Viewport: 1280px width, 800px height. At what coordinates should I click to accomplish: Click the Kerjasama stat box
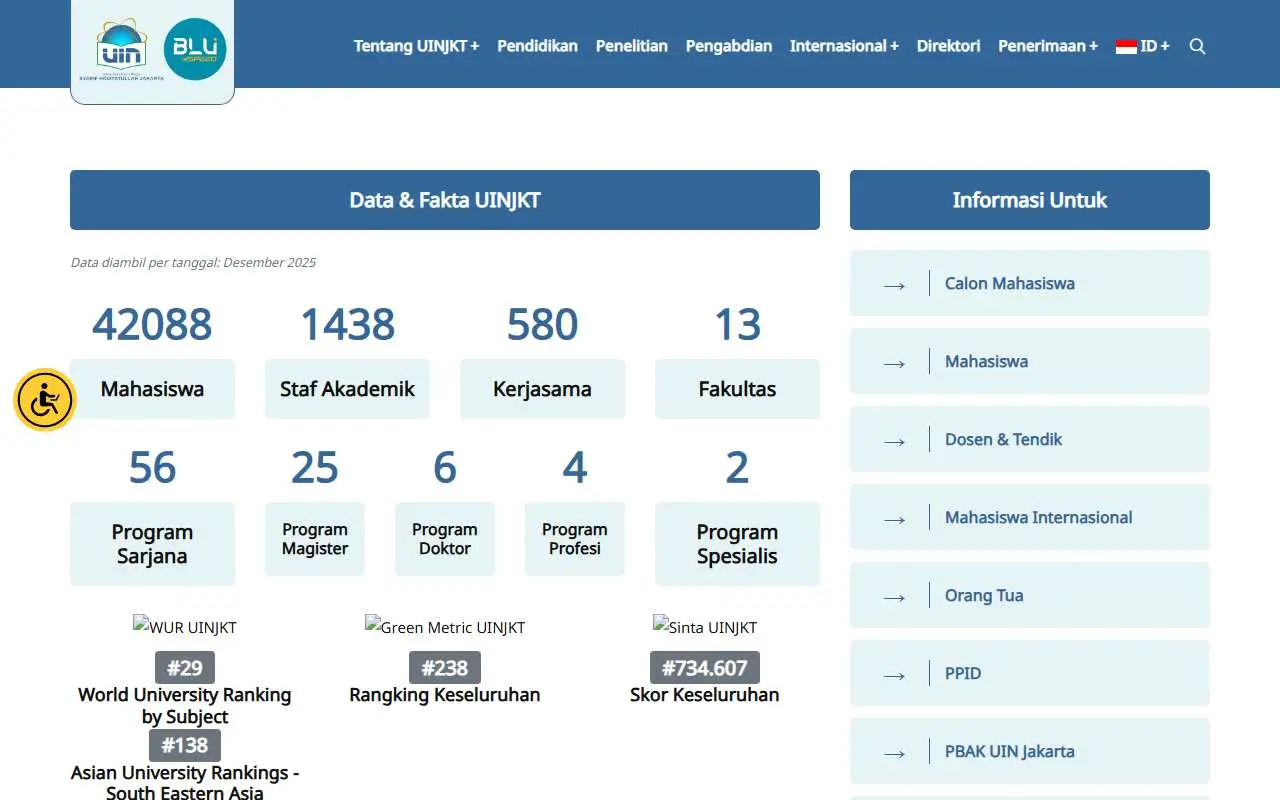click(x=542, y=389)
